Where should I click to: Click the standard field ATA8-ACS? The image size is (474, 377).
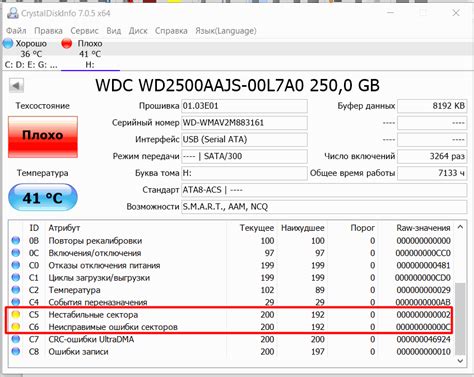[324, 190]
